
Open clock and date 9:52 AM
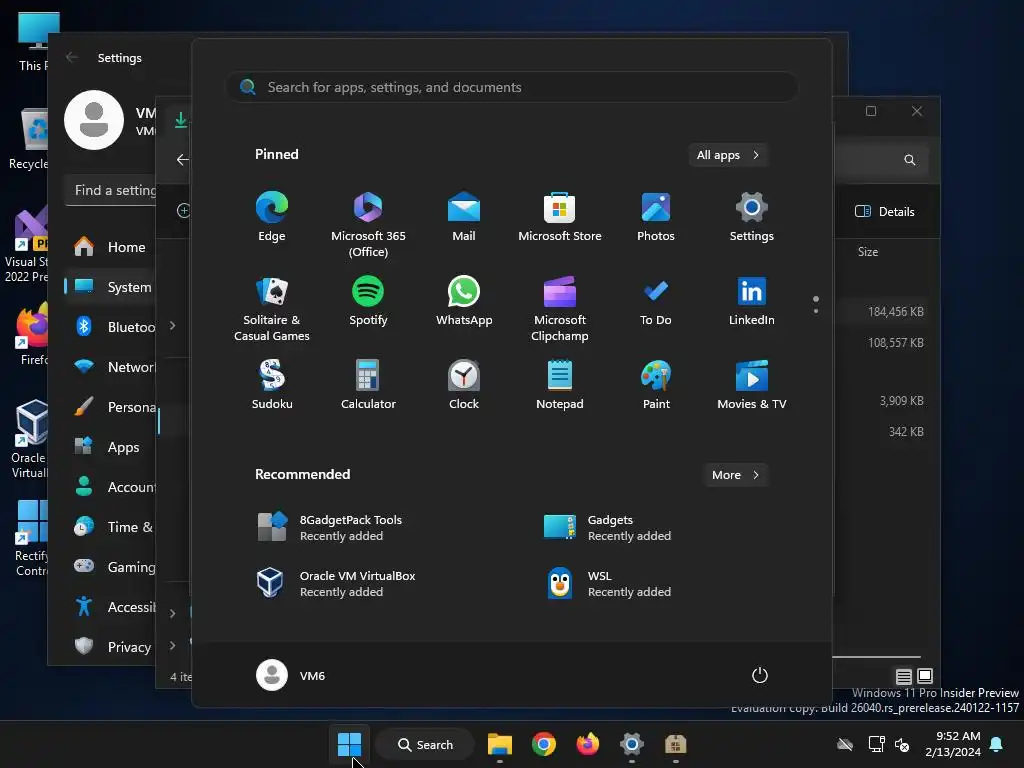pos(953,744)
